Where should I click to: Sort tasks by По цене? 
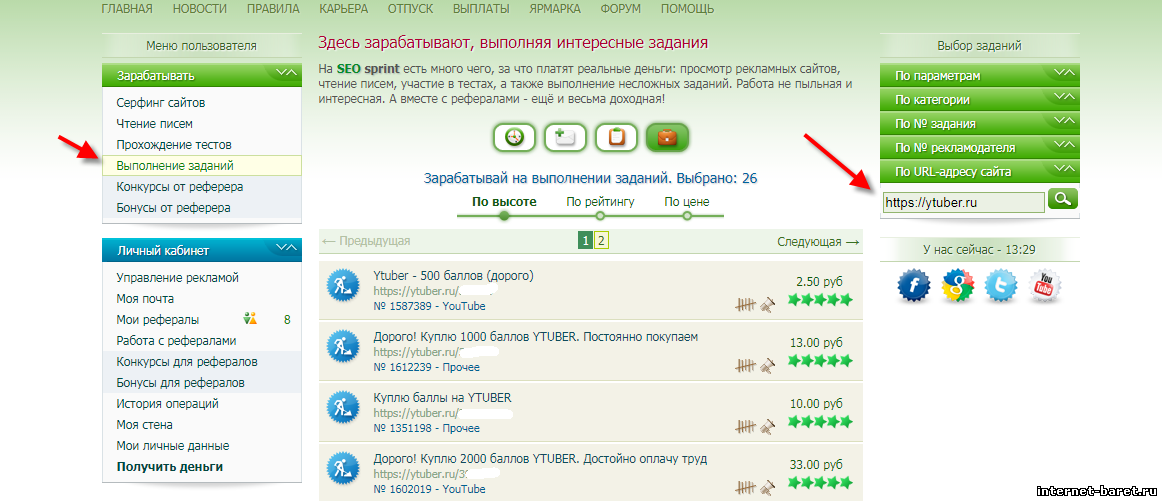687,202
